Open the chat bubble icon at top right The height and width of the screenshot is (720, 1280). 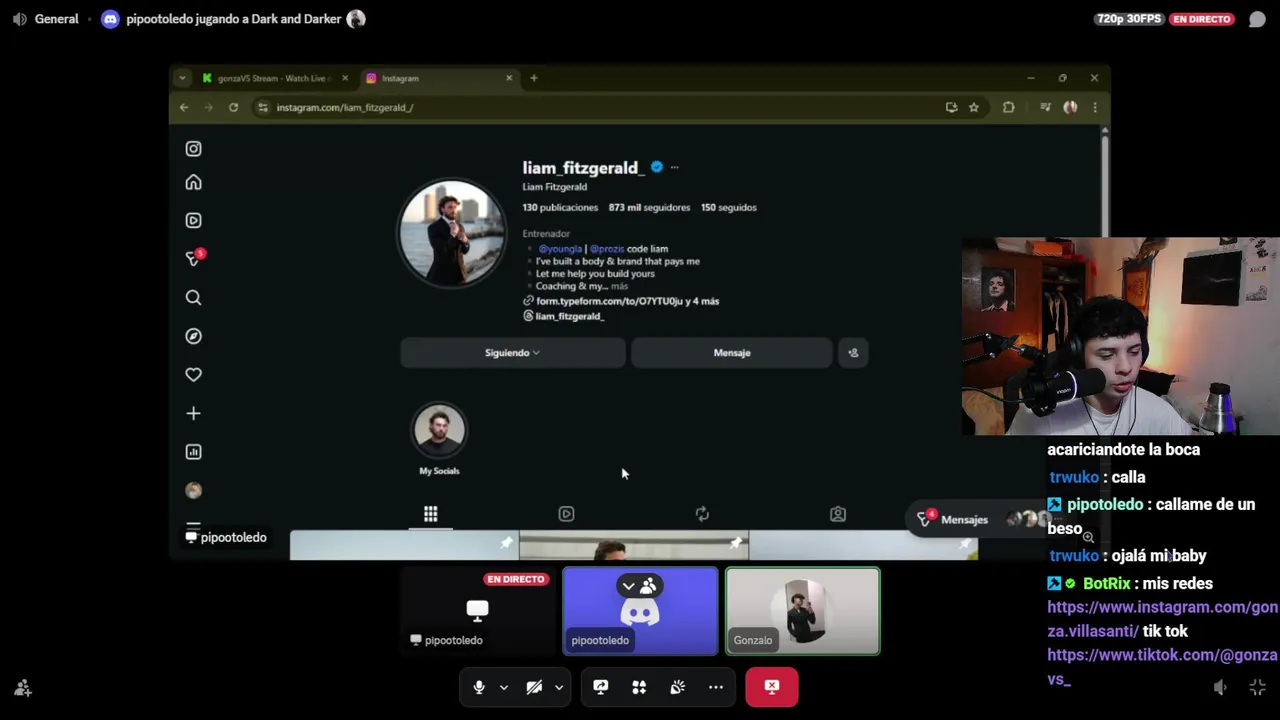point(1257,19)
